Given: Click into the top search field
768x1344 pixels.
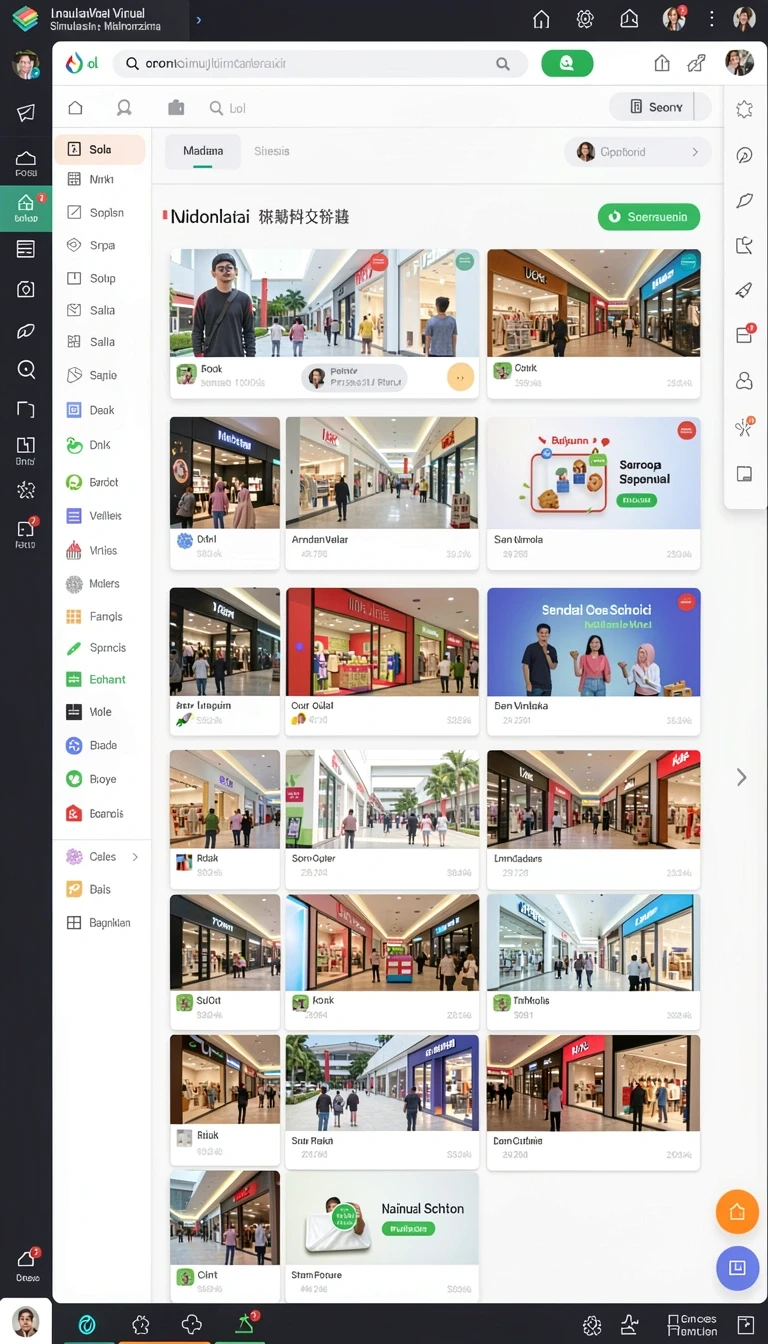Looking at the screenshot, I should [x=320, y=63].
